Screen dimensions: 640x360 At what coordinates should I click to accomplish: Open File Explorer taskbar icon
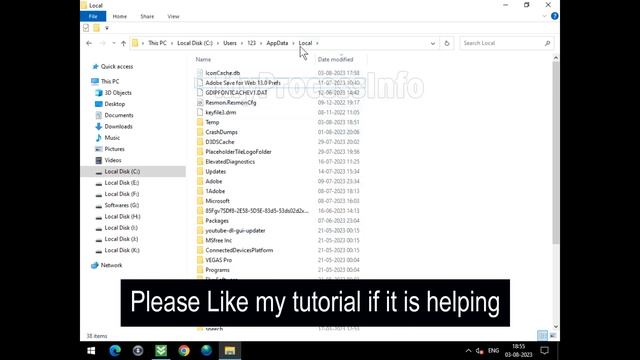230,351
